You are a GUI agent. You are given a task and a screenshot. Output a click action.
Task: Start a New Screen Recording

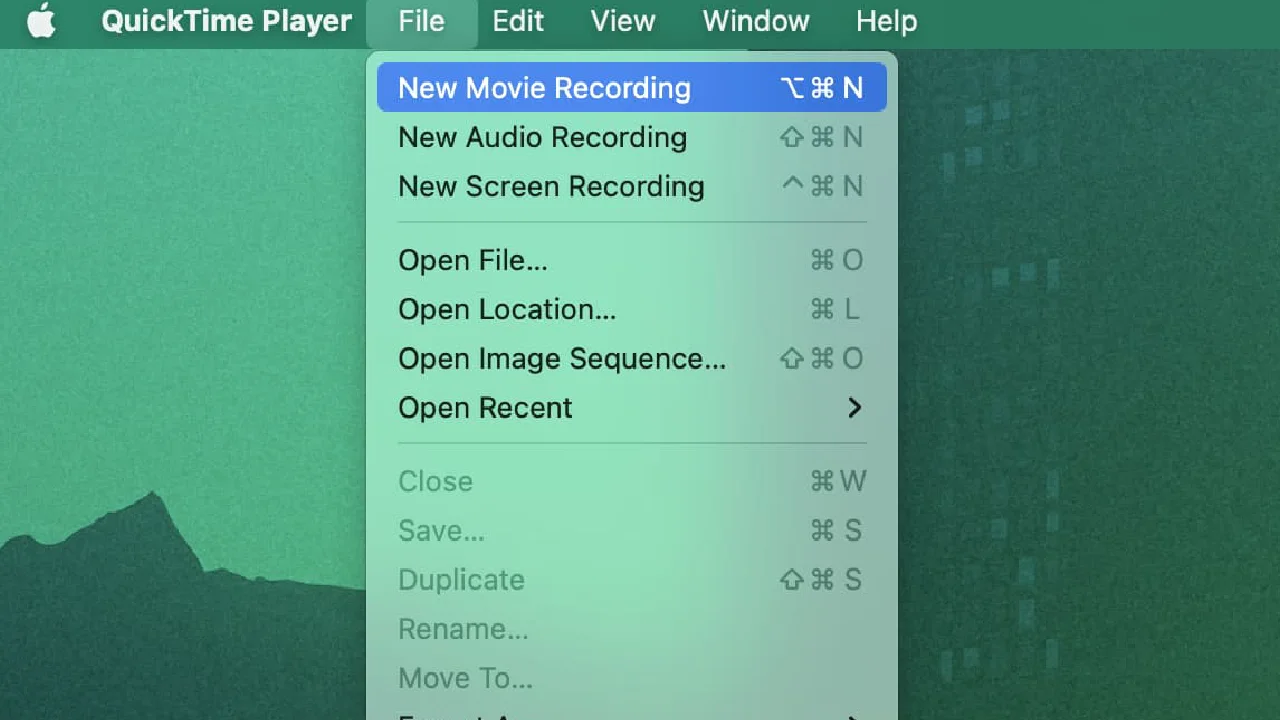pos(632,186)
